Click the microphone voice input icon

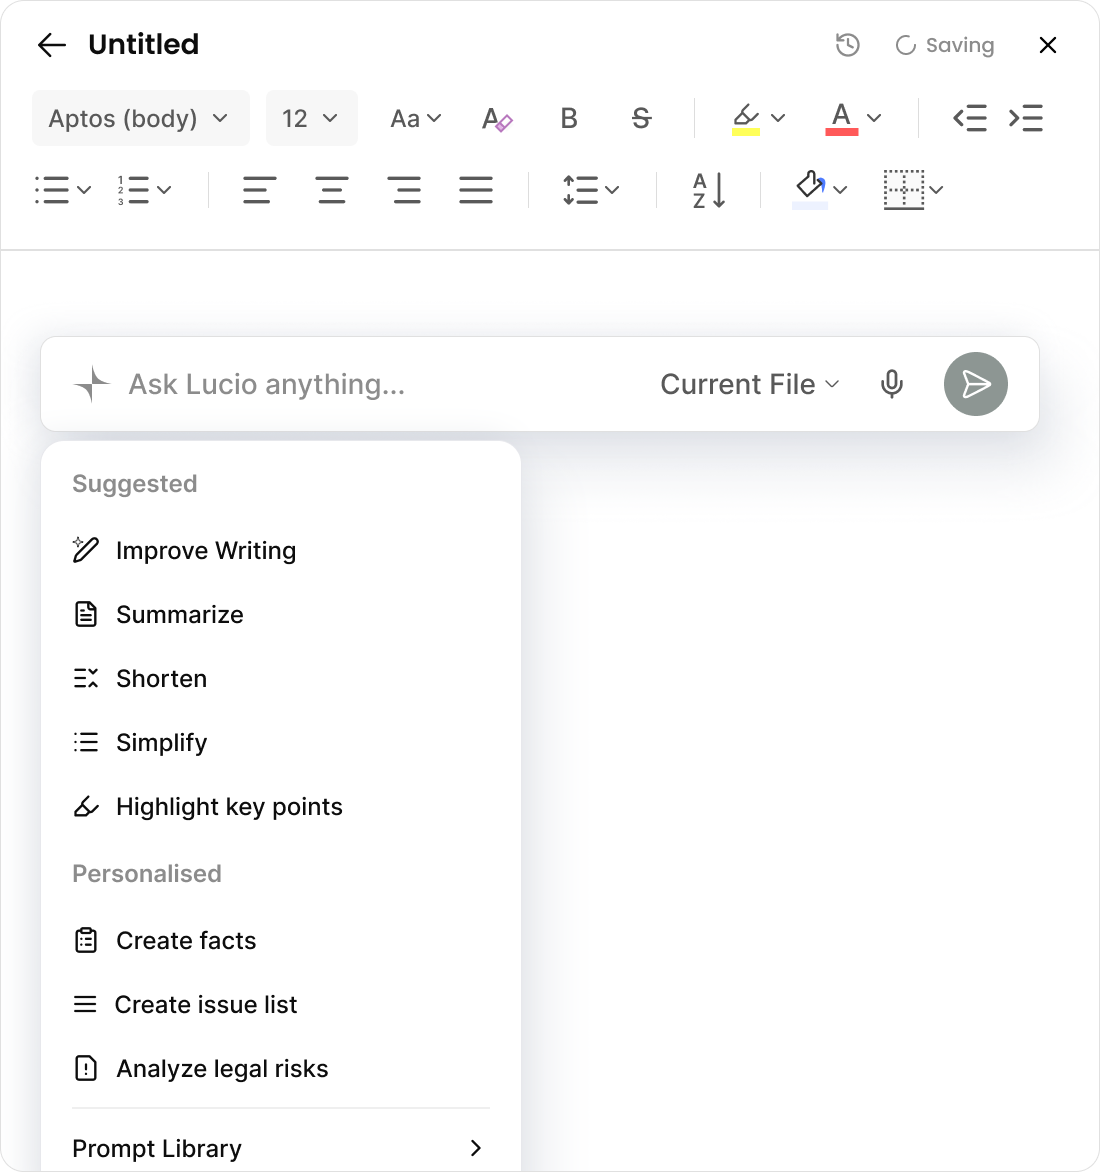[891, 384]
